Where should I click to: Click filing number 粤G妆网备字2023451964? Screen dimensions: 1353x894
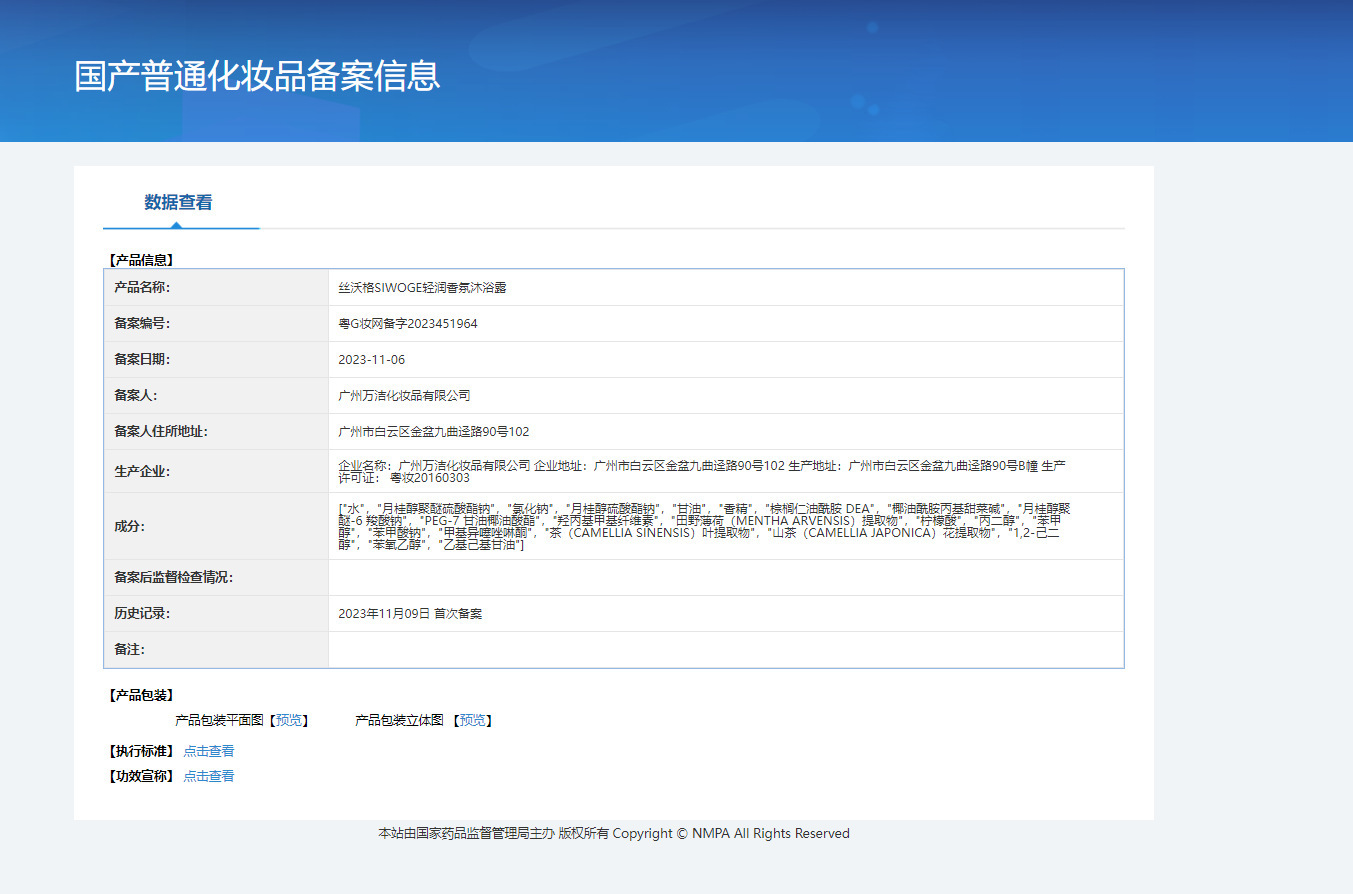tap(408, 324)
